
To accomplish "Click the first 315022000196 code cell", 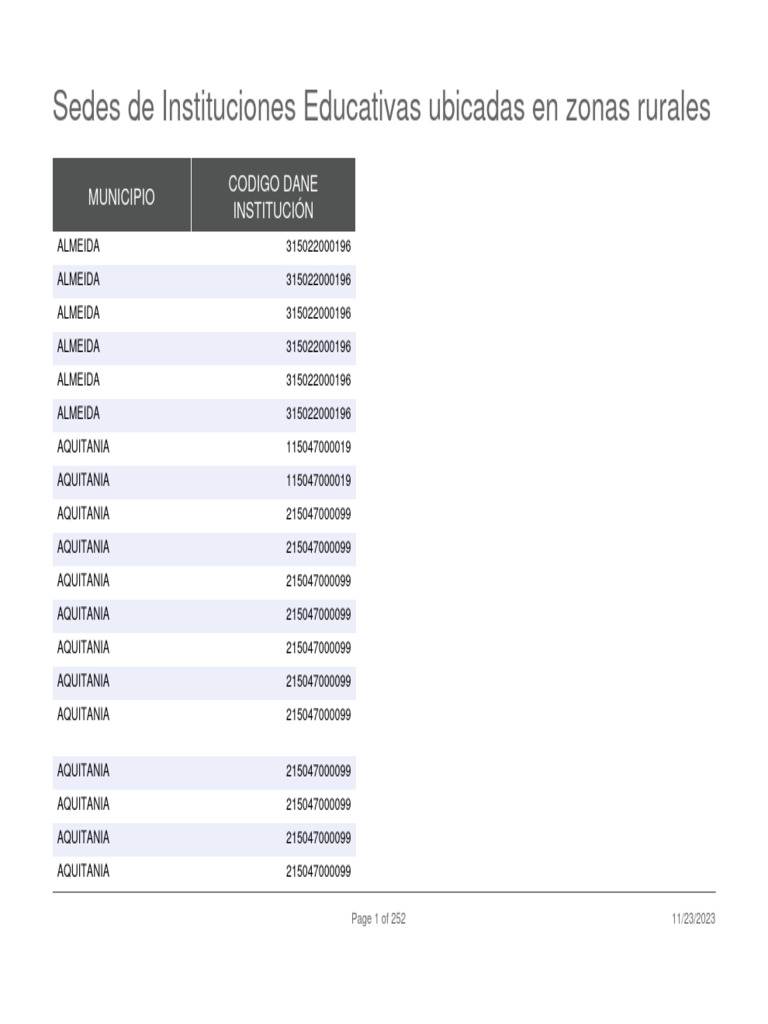I will (318, 246).
